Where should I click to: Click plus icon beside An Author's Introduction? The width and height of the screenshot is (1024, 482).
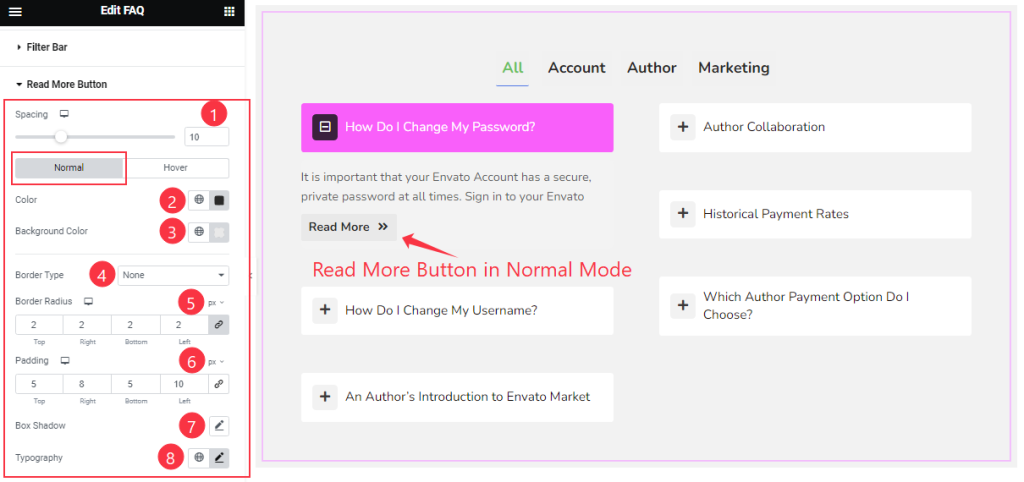coord(325,397)
